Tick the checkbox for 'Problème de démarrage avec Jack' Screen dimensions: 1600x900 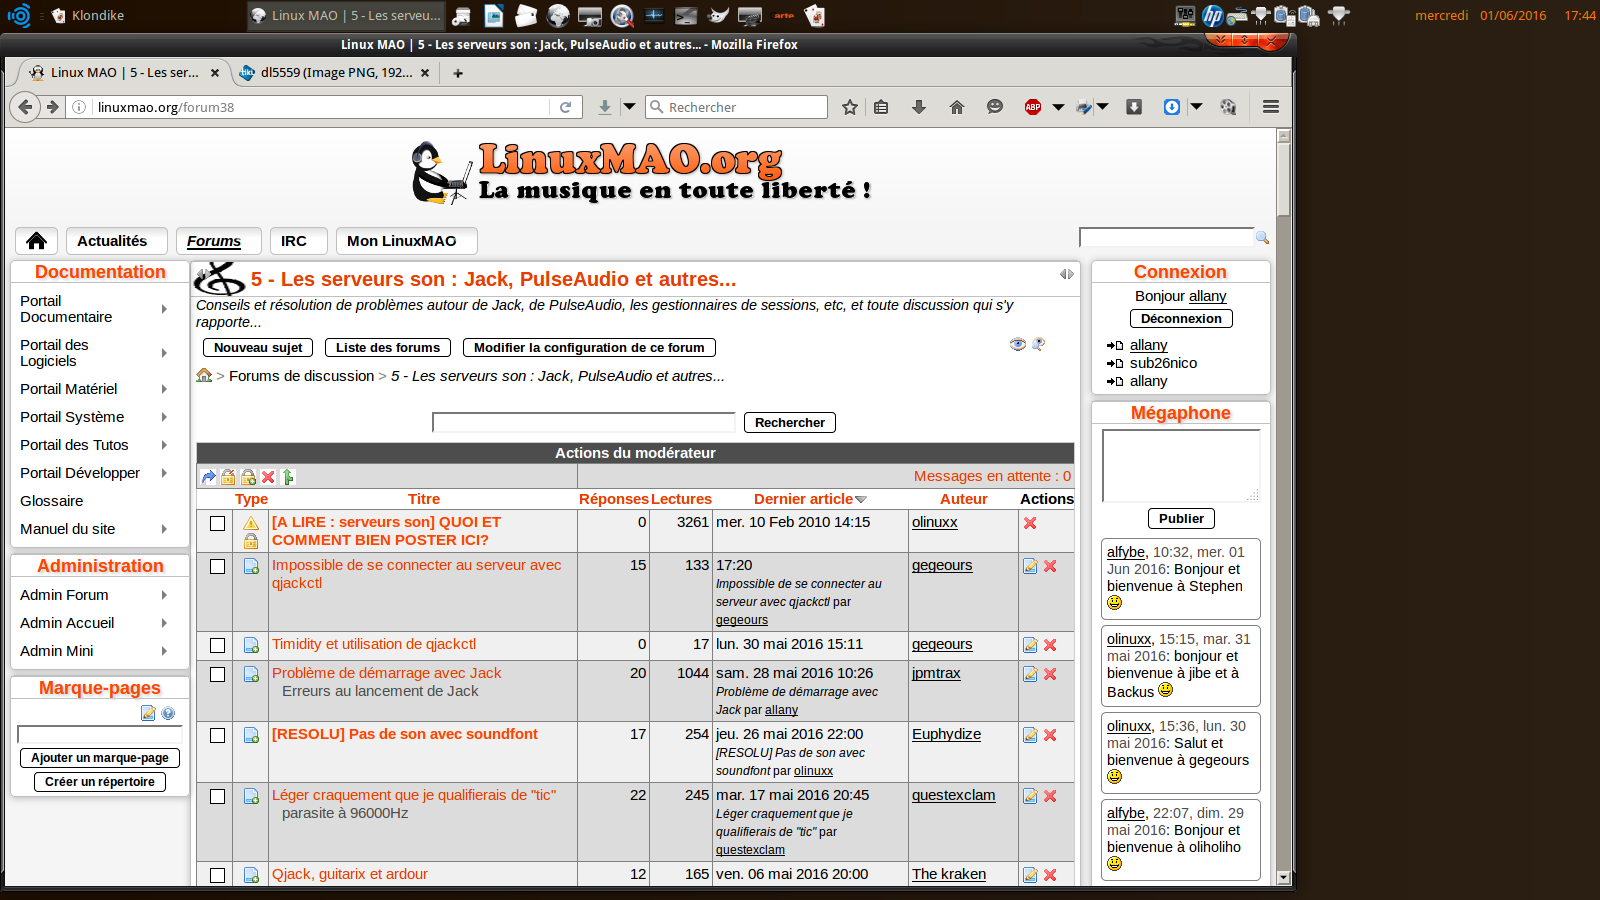[217, 674]
